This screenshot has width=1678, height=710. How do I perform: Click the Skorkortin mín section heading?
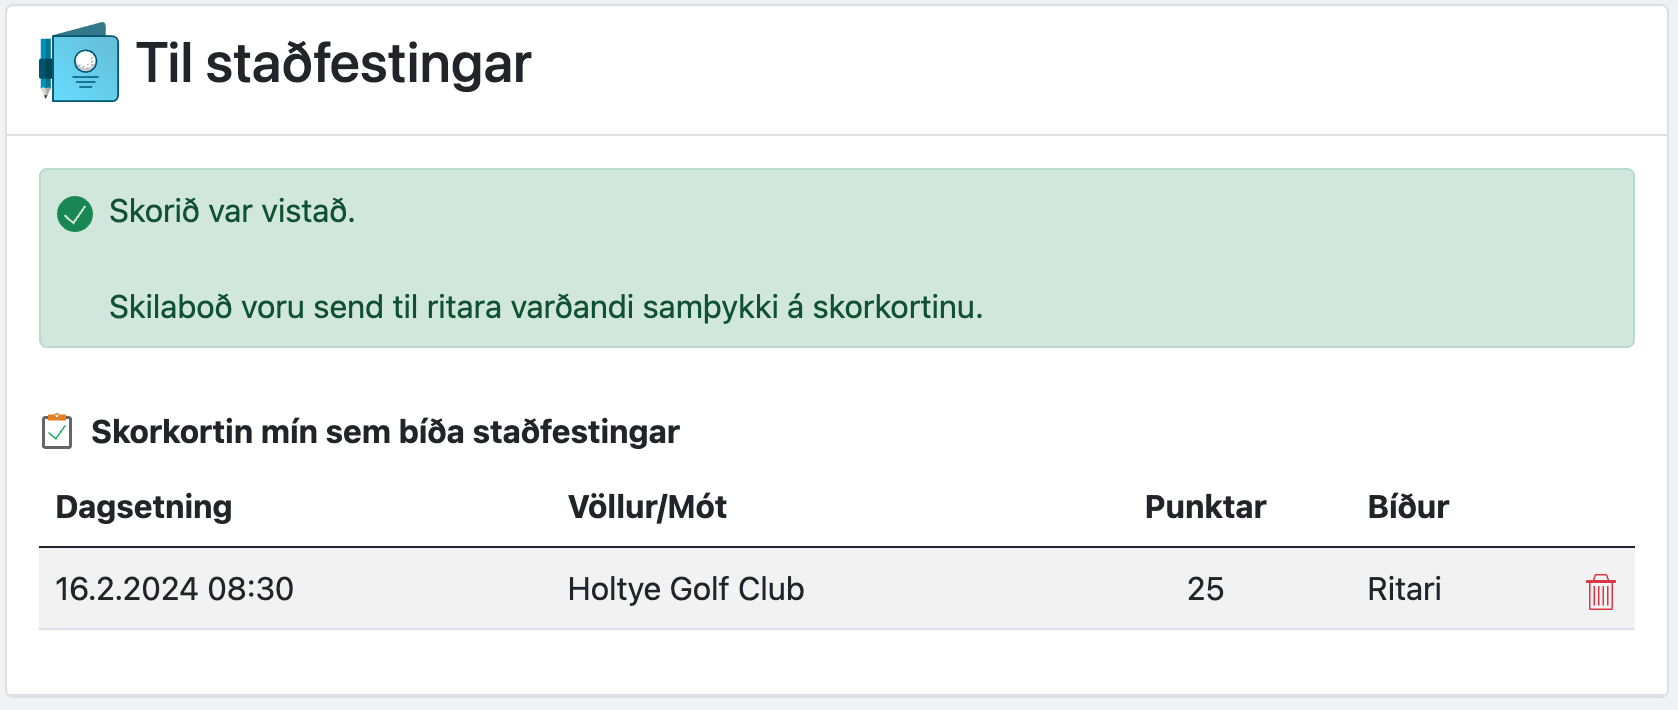[386, 432]
